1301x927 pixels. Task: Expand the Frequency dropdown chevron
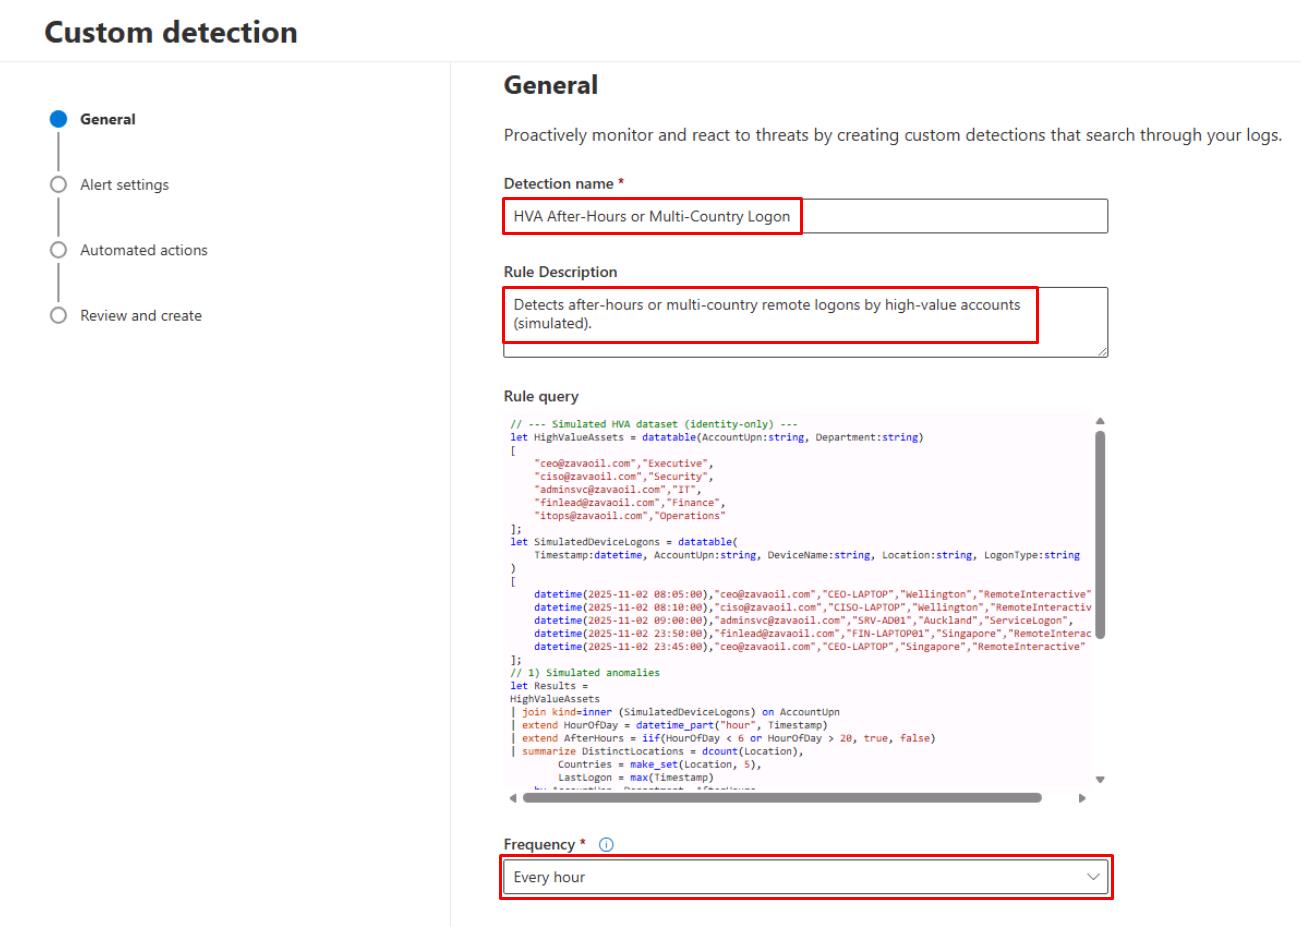pyautogui.click(x=1092, y=877)
